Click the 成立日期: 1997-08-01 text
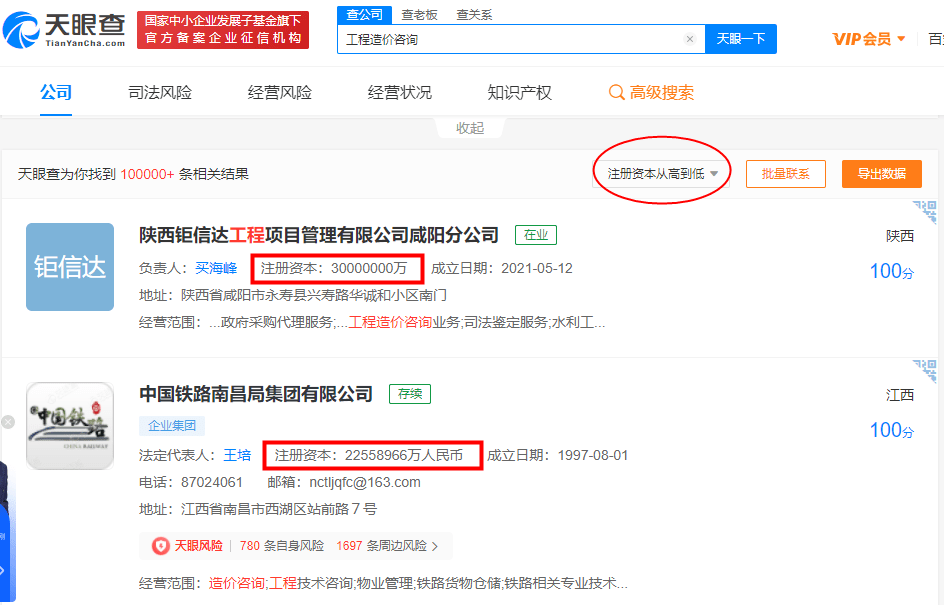The image size is (944, 605). [557, 455]
